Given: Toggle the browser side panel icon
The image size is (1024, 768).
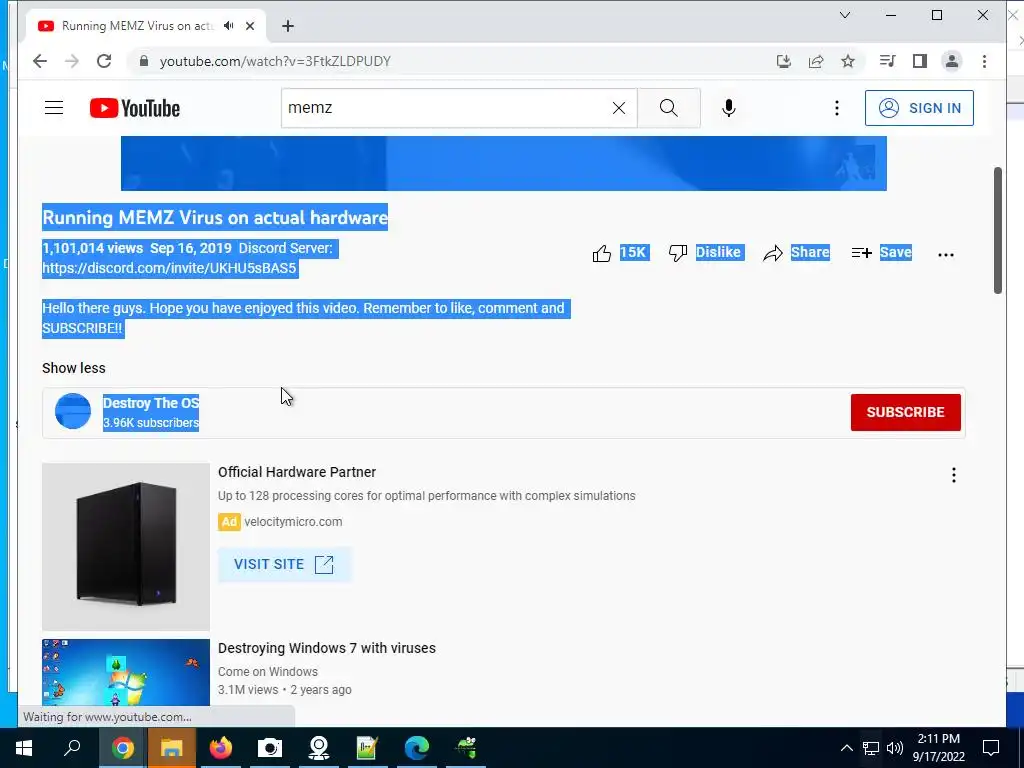Looking at the screenshot, I should pyautogui.click(x=920, y=61).
